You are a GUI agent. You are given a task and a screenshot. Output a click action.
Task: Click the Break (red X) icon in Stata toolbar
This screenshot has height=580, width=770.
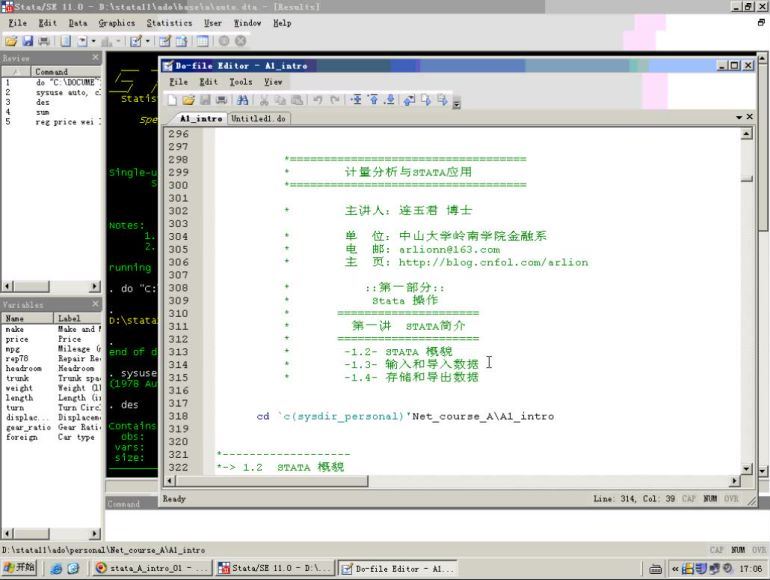(240, 41)
